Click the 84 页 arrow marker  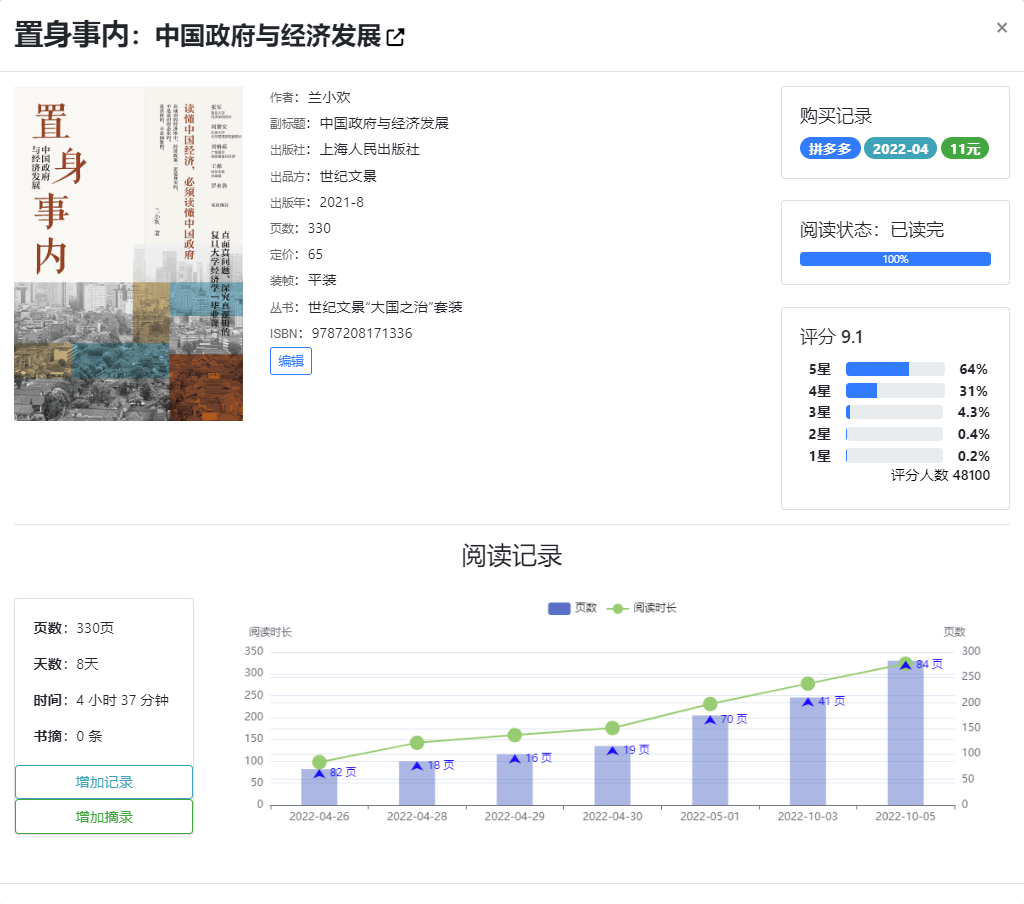coord(905,665)
